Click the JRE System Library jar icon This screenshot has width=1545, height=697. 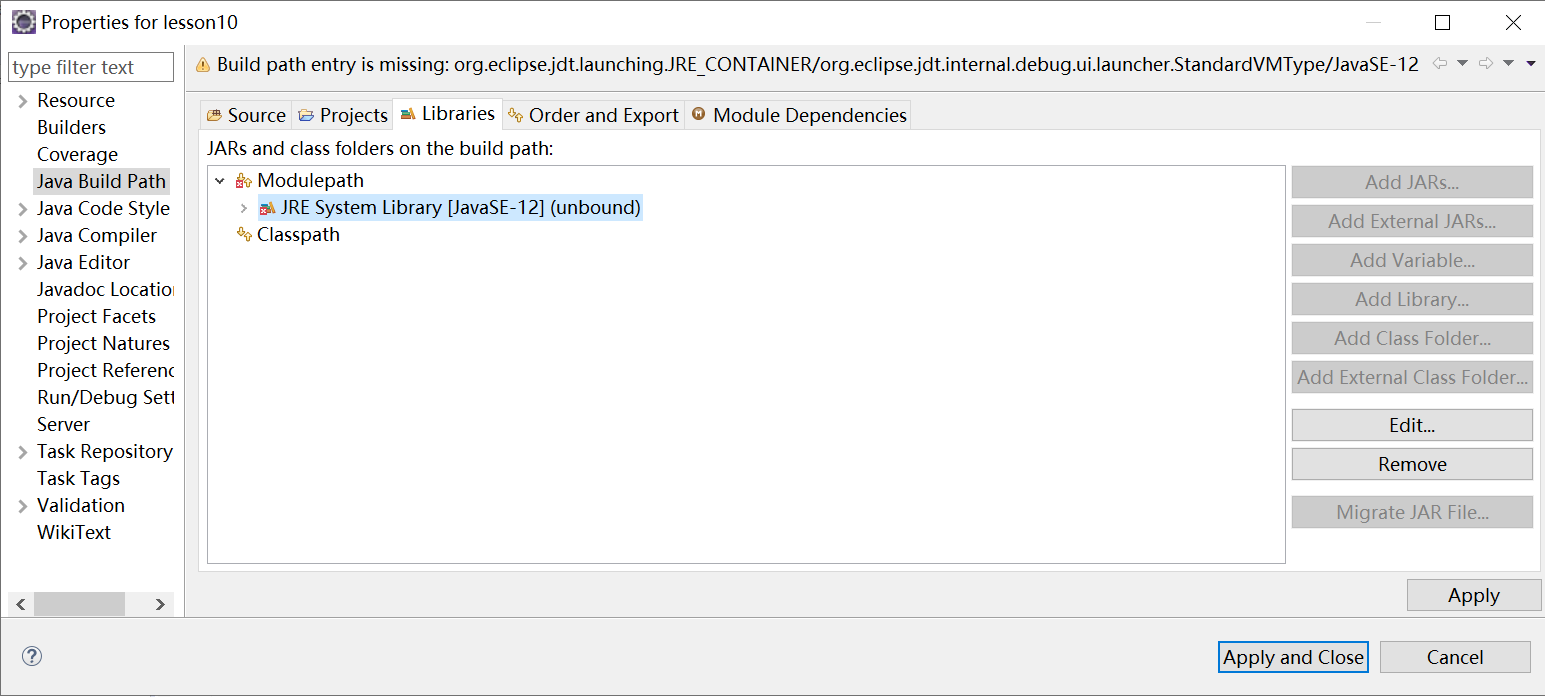266,207
